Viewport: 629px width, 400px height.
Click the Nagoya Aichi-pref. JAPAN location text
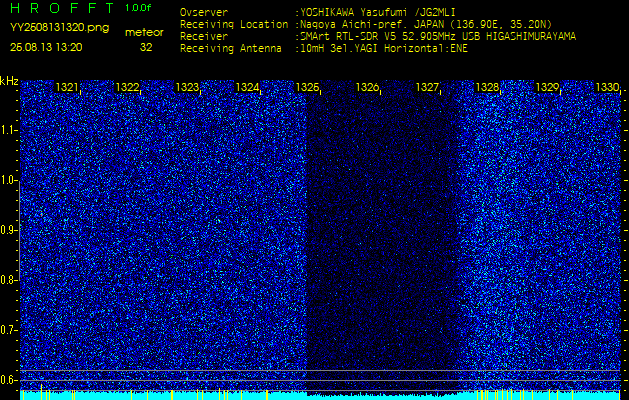click(x=424, y=24)
